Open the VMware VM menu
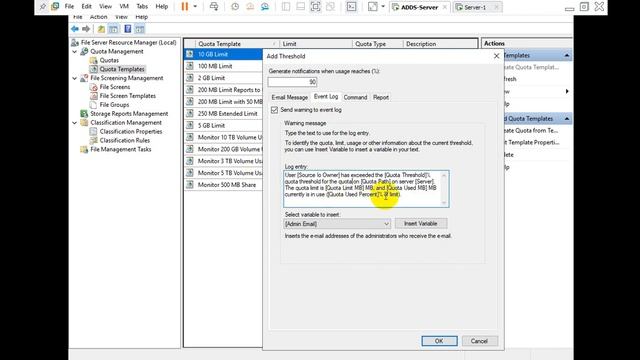Image resolution: width=640 pixels, height=360 pixels. click(x=124, y=7)
